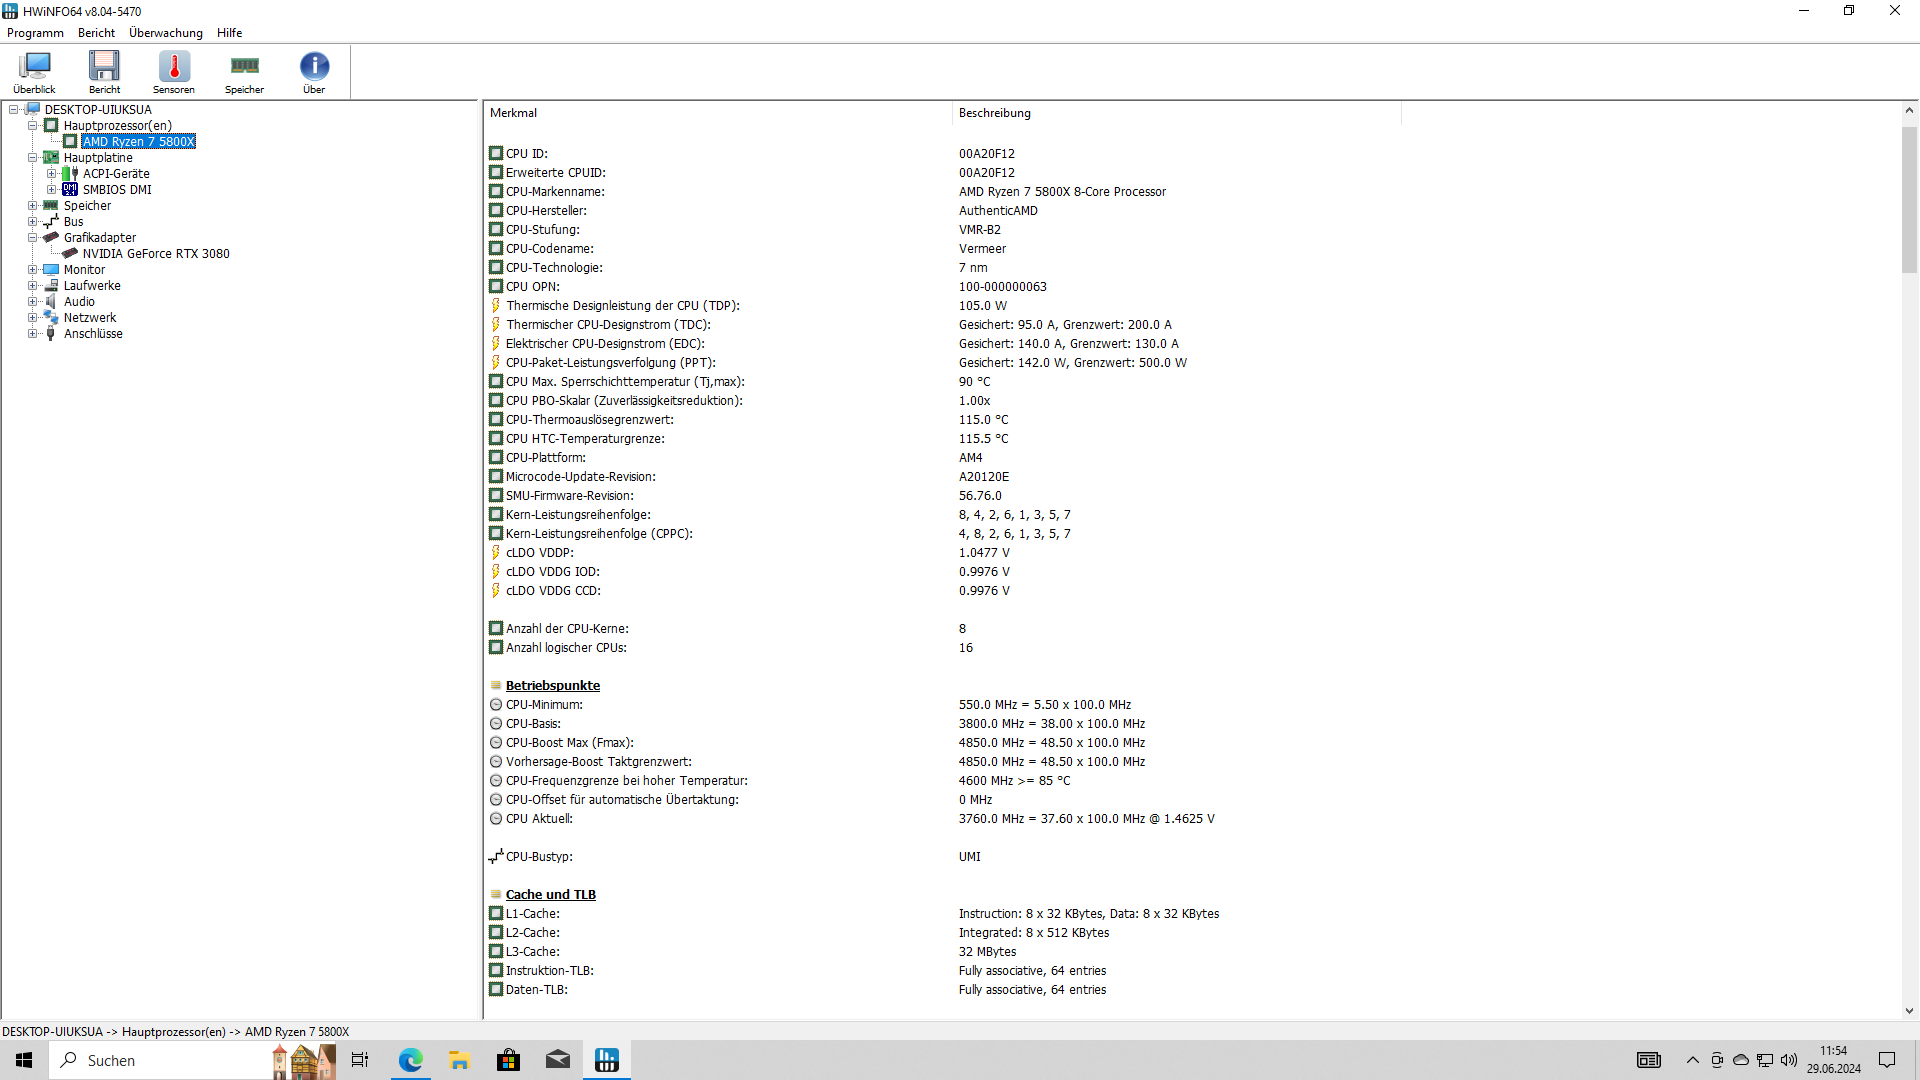Open Microsoft Edge from the taskbar
This screenshot has width=1920, height=1080.
point(411,1060)
